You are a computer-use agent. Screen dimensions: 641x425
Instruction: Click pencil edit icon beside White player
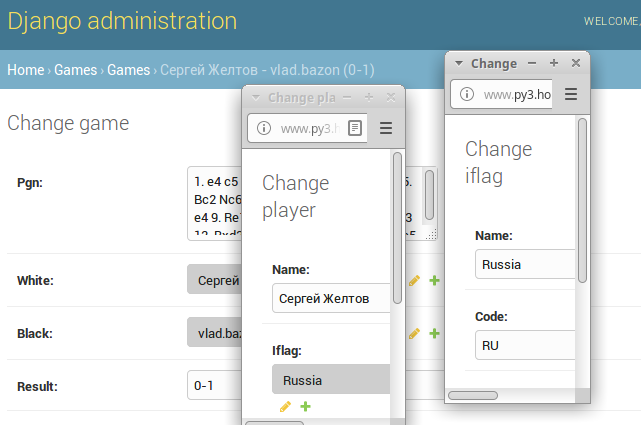(x=414, y=281)
